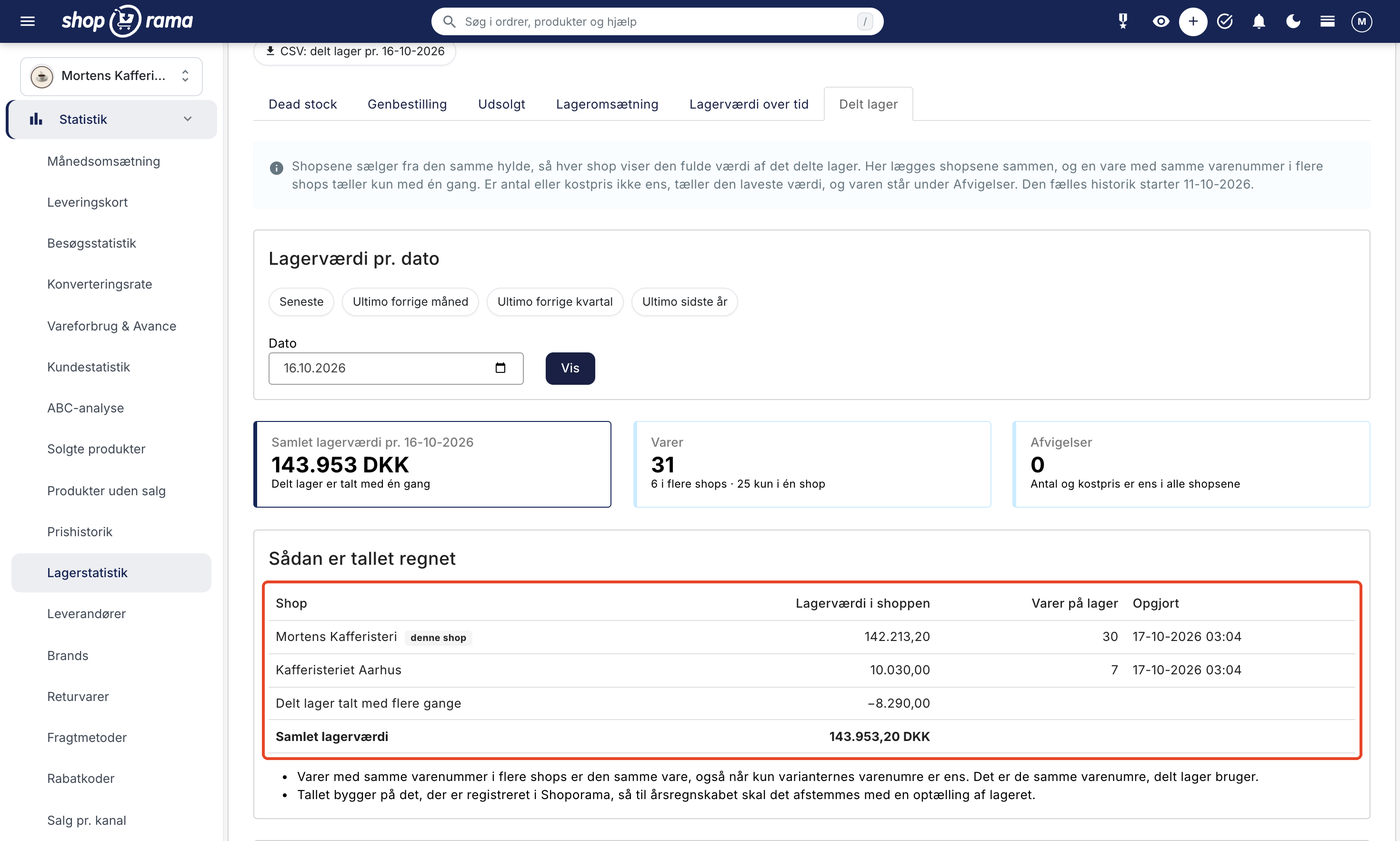Open ABC-analyse in the sidebar
Screen dimensions: 1400x841
point(85,408)
